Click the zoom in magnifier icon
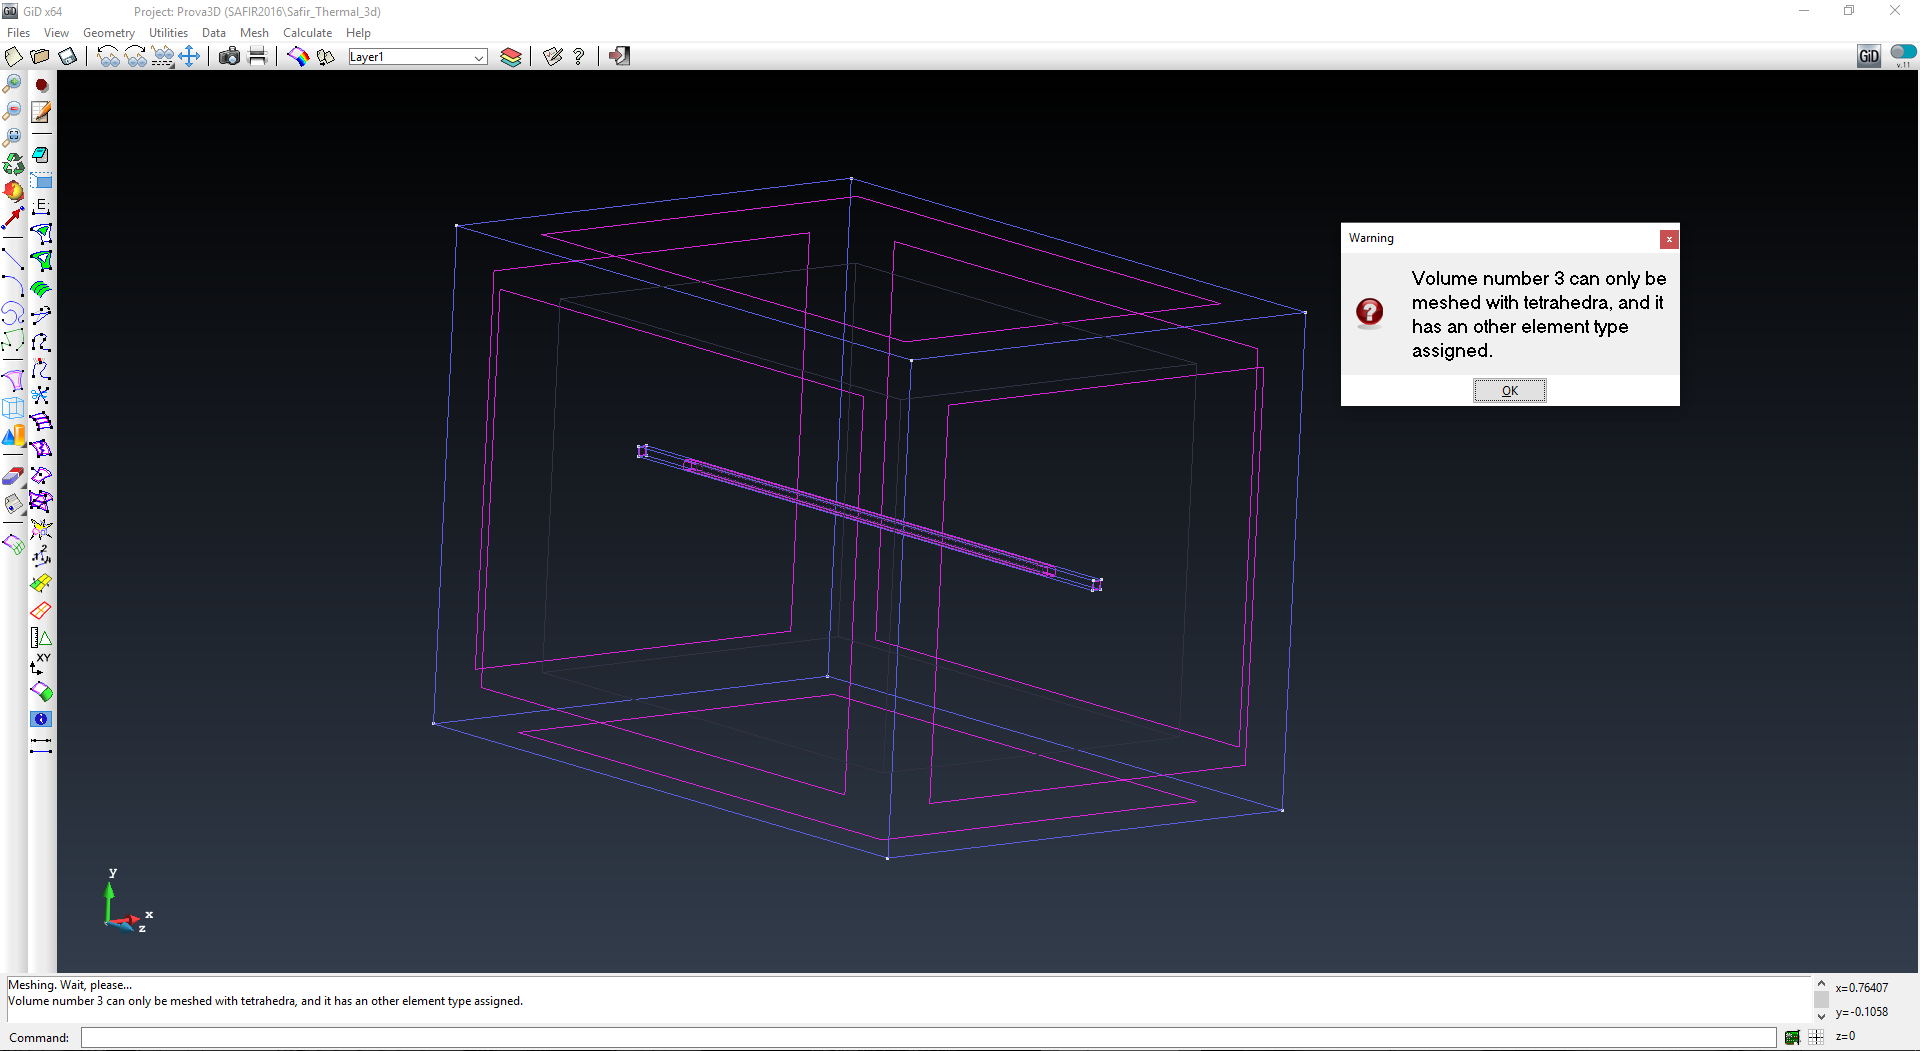The height and width of the screenshot is (1051, 1920). (12, 84)
